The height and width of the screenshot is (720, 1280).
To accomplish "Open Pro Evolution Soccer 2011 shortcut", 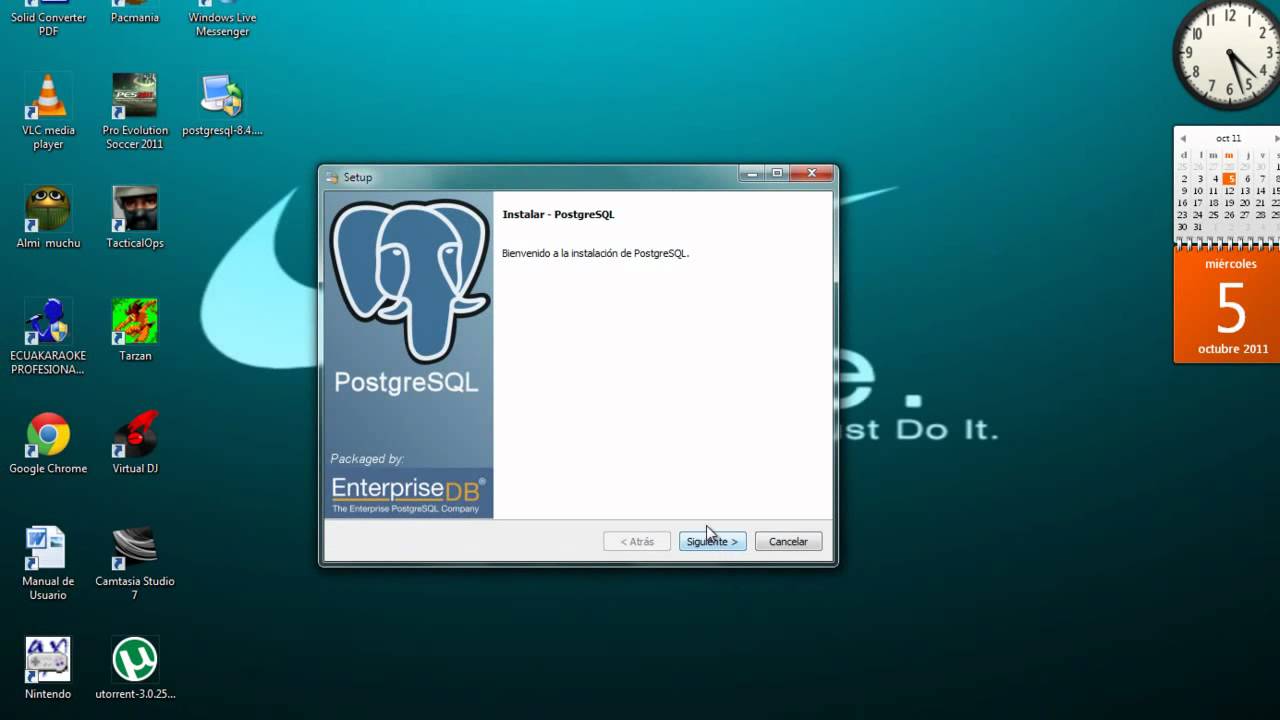I will click(x=135, y=110).
